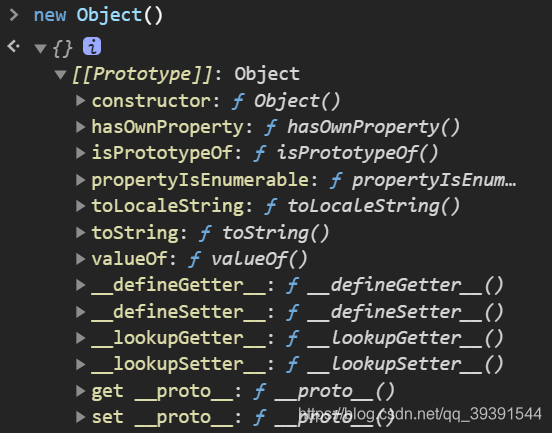
Task: Expand the constructor property arrow
Action: pyautogui.click(x=81, y=101)
